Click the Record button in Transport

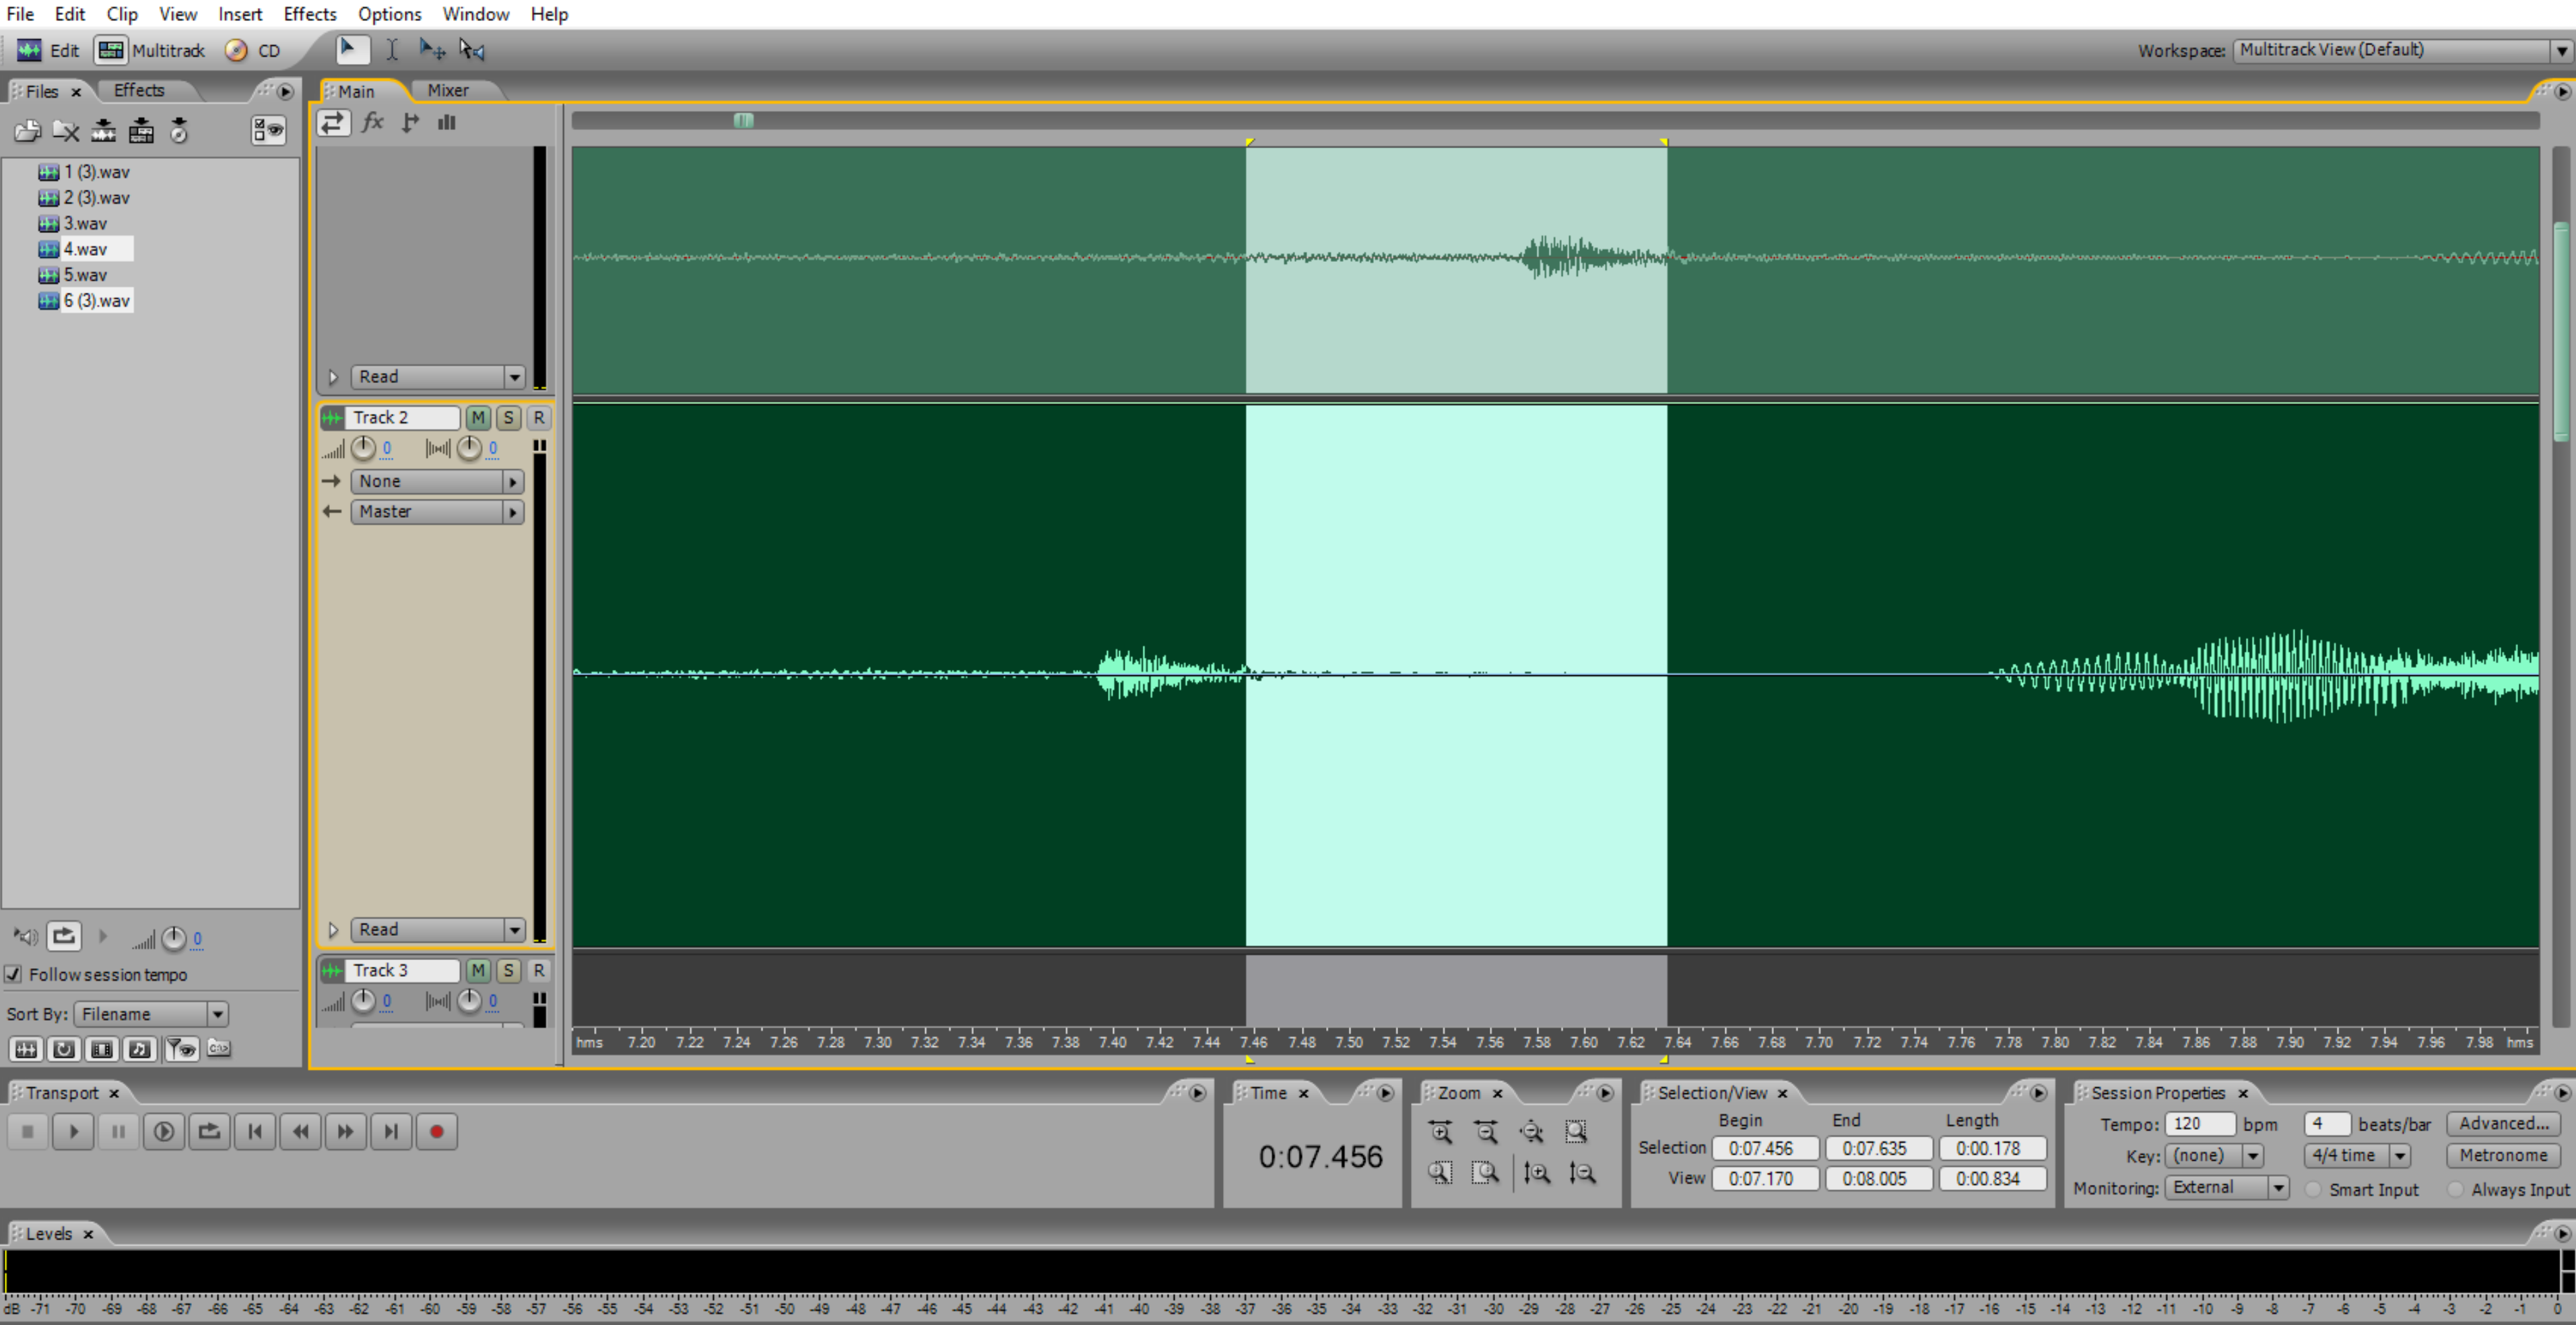[436, 1131]
